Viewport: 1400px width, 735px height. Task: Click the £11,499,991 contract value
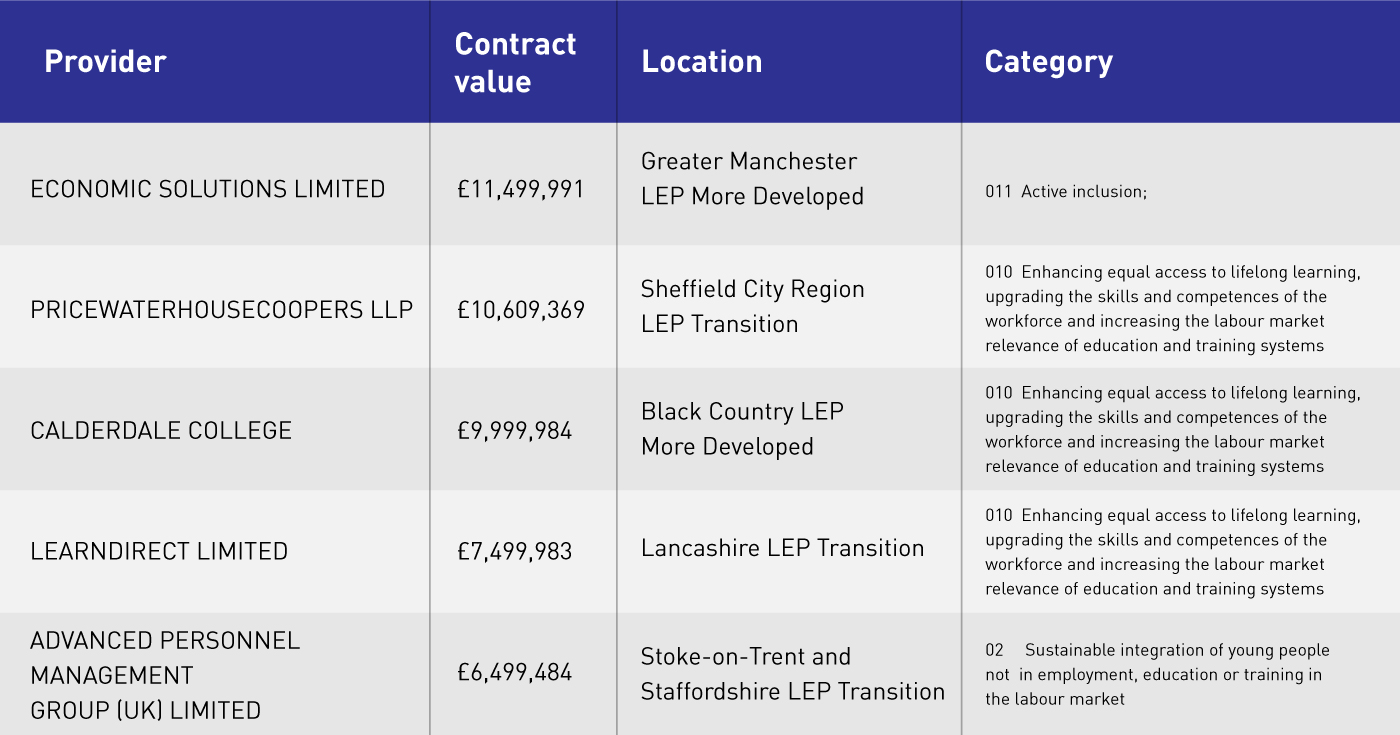click(520, 189)
